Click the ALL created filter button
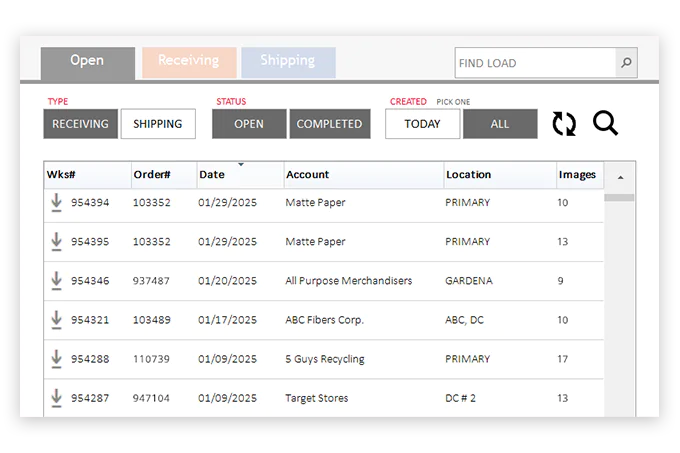680x453 pixels. pyautogui.click(x=500, y=124)
